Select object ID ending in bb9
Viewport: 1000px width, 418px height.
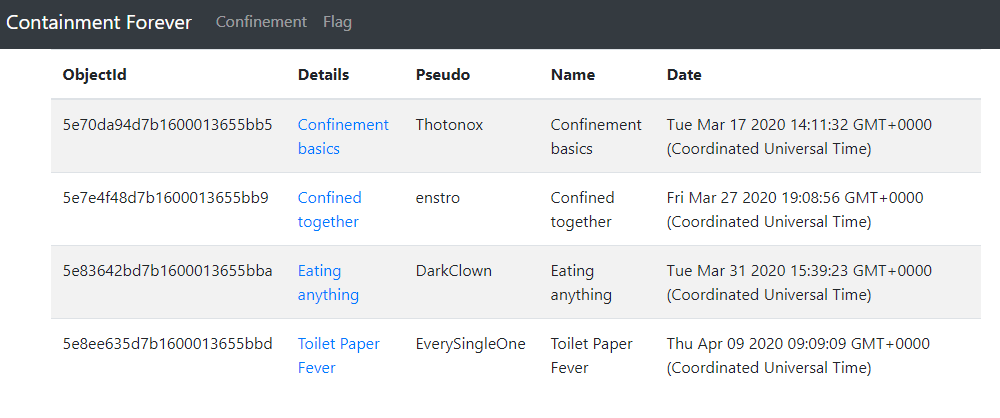[165, 198]
